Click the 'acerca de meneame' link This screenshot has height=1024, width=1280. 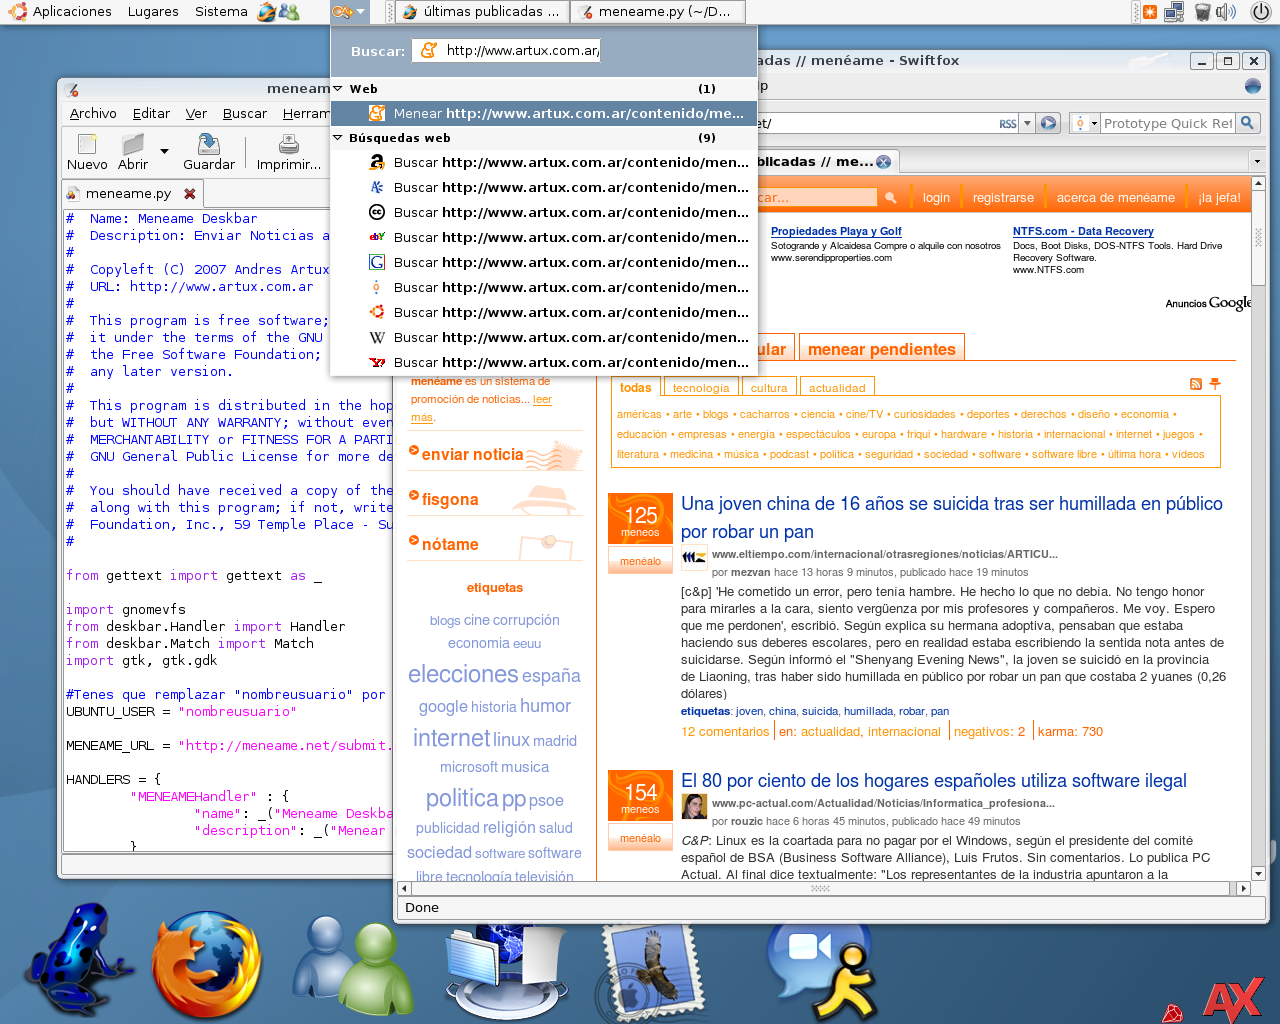[1116, 198]
